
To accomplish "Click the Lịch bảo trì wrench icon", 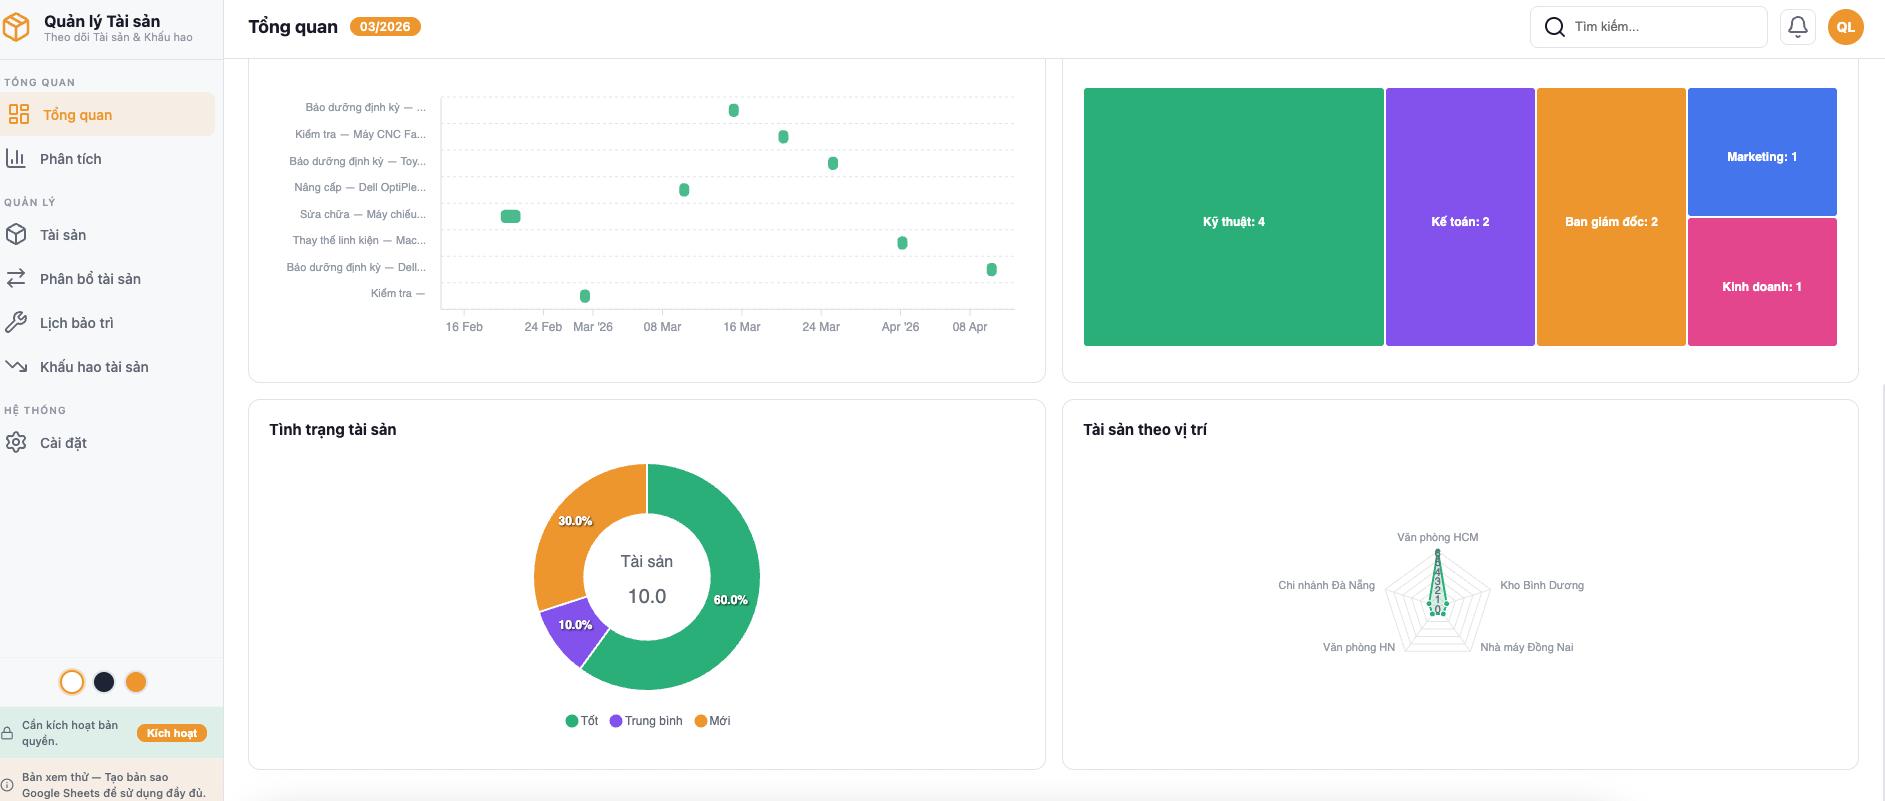I will click(x=16, y=323).
